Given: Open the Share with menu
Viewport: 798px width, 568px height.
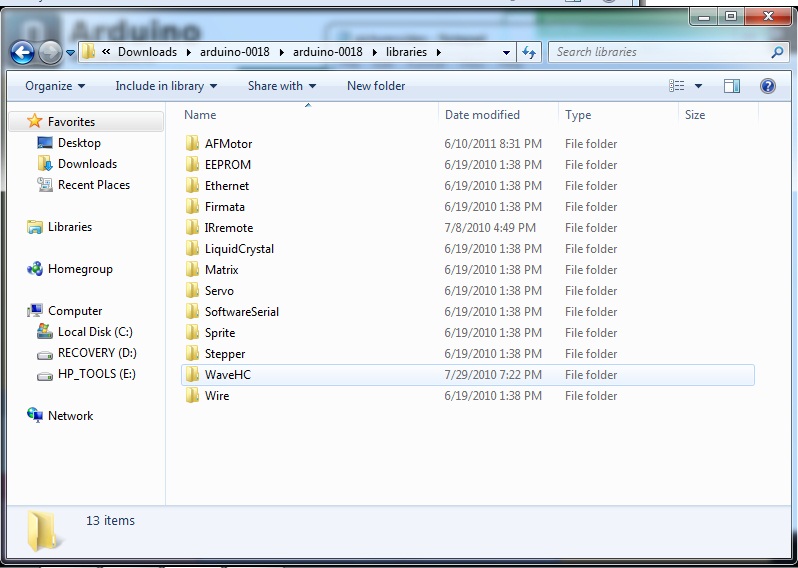Looking at the screenshot, I should click(x=281, y=86).
